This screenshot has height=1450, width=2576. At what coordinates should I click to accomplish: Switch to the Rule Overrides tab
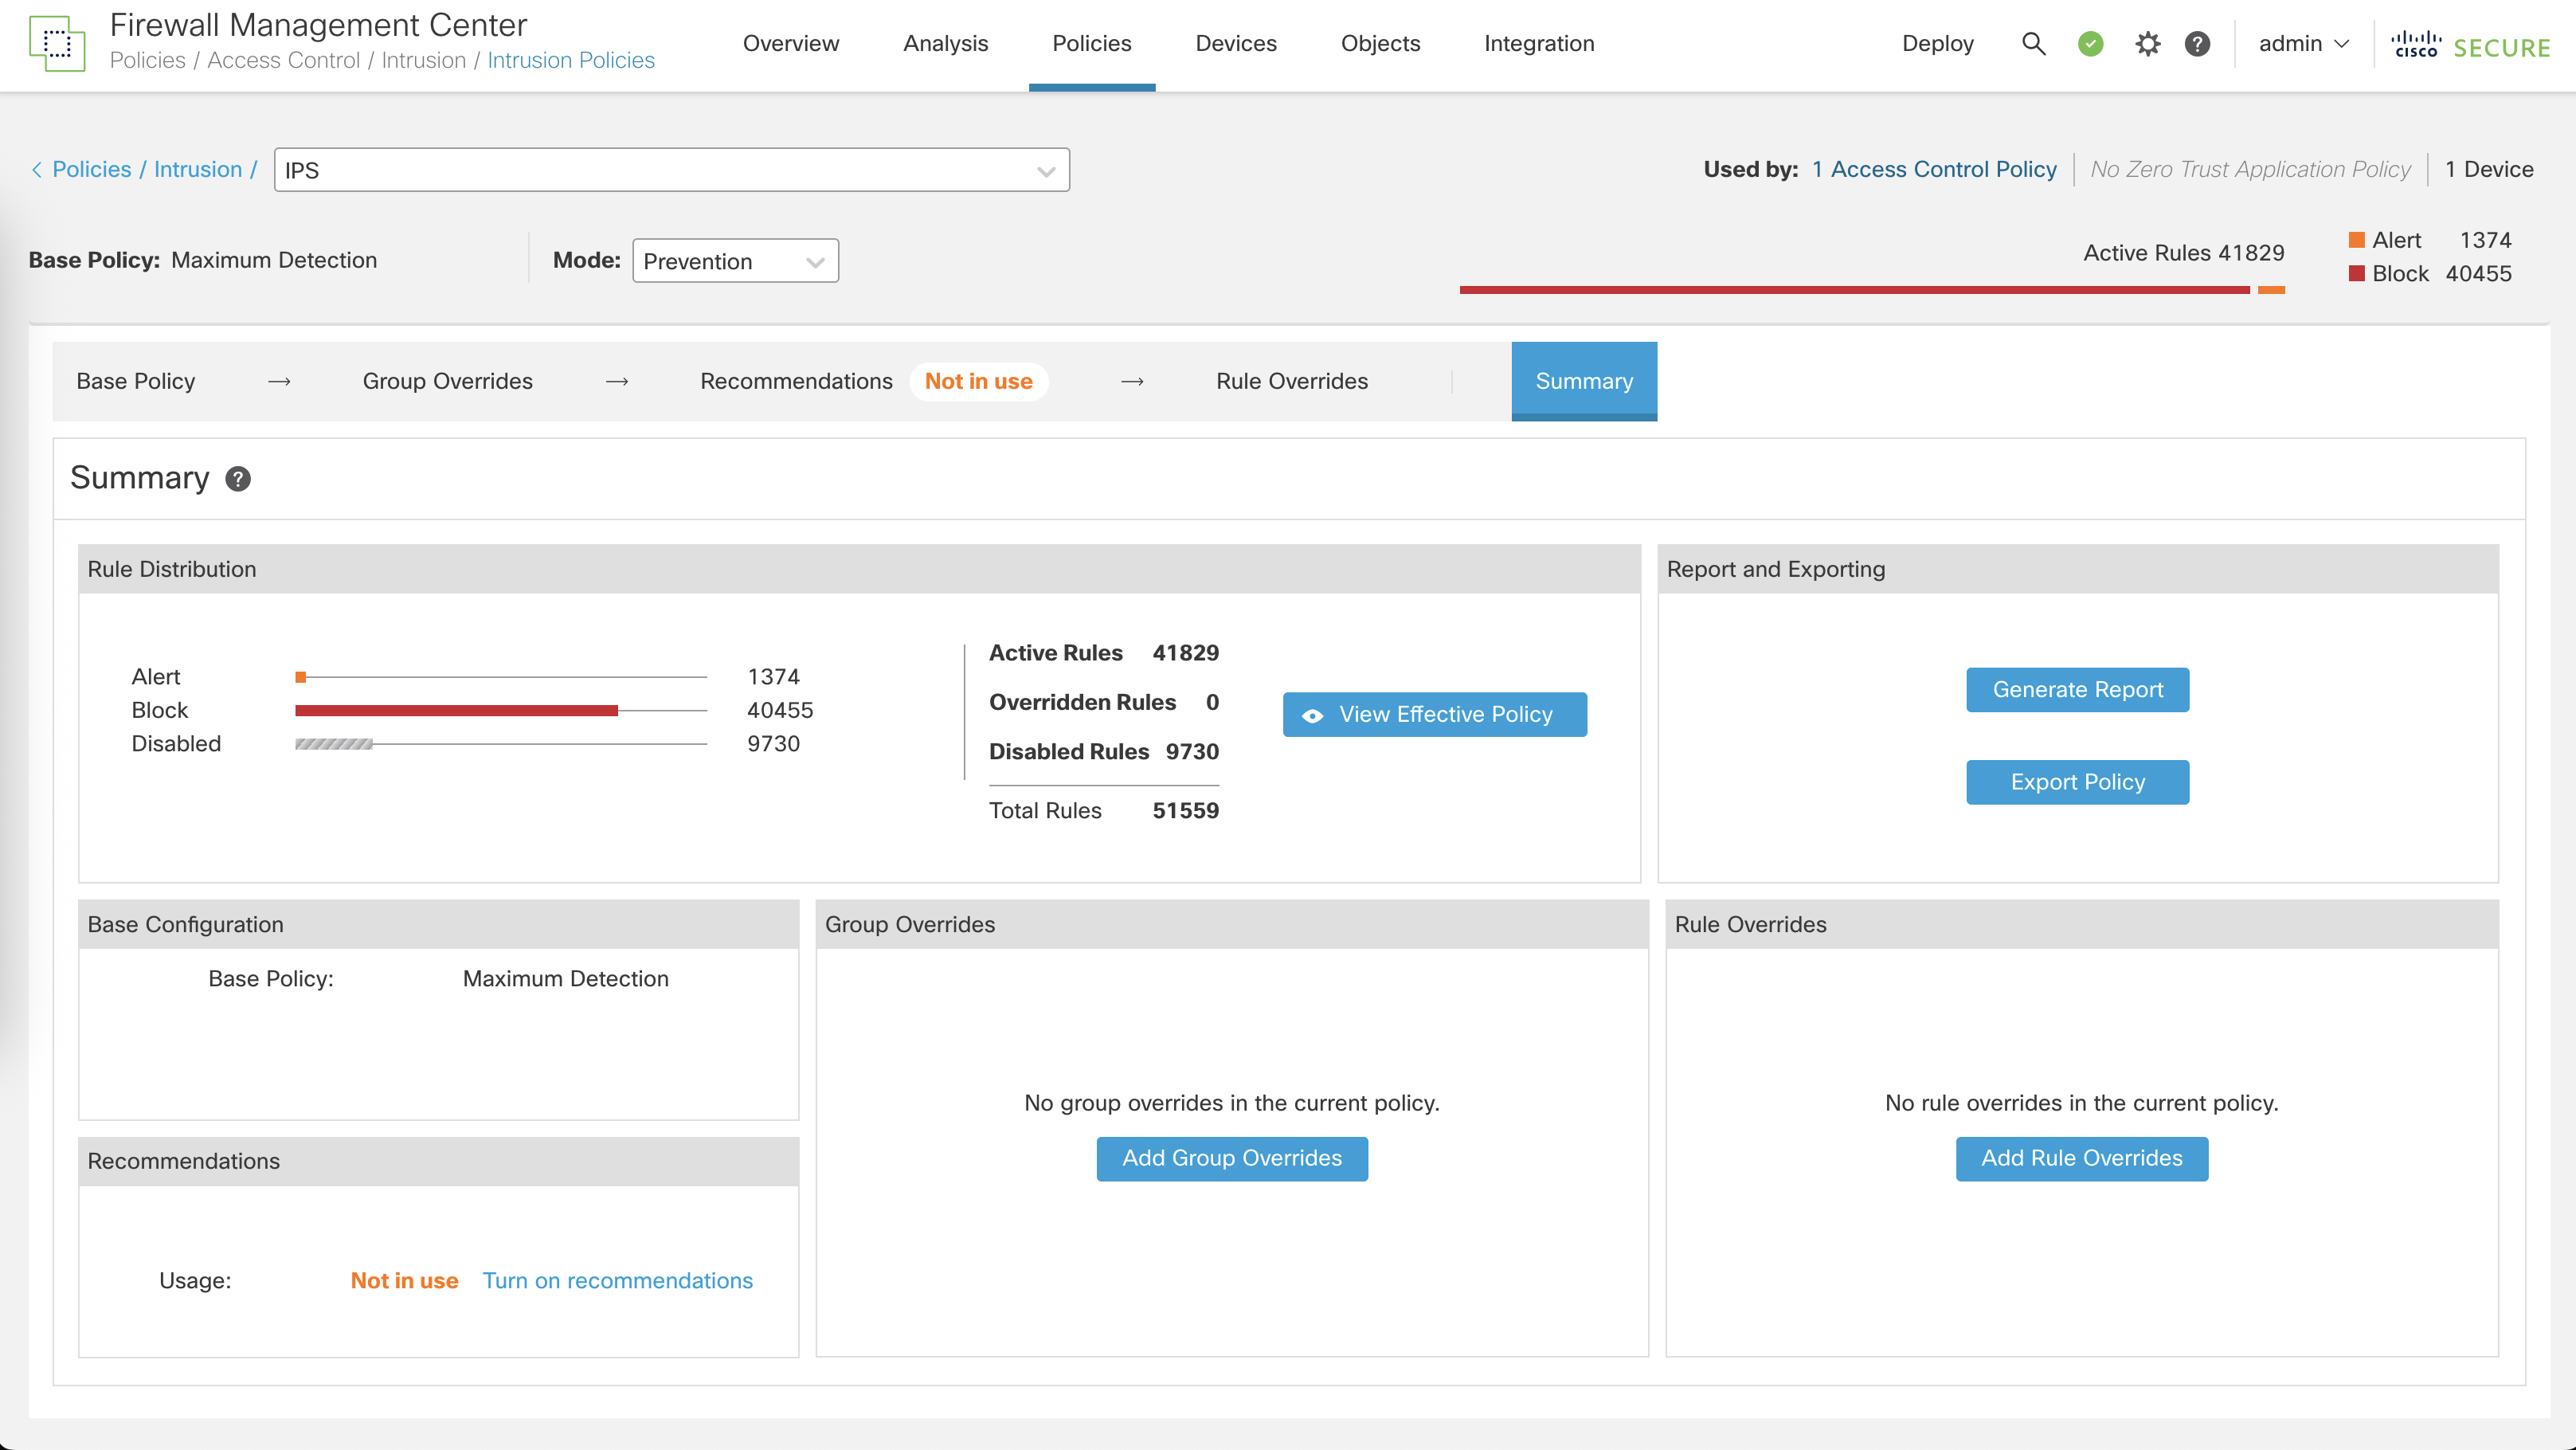tap(1291, 381)
